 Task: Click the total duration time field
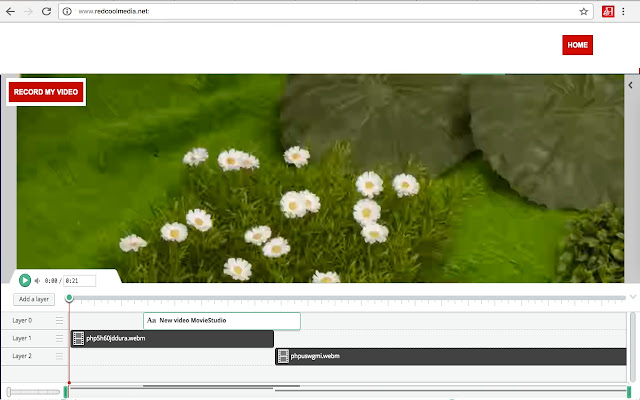80,281
